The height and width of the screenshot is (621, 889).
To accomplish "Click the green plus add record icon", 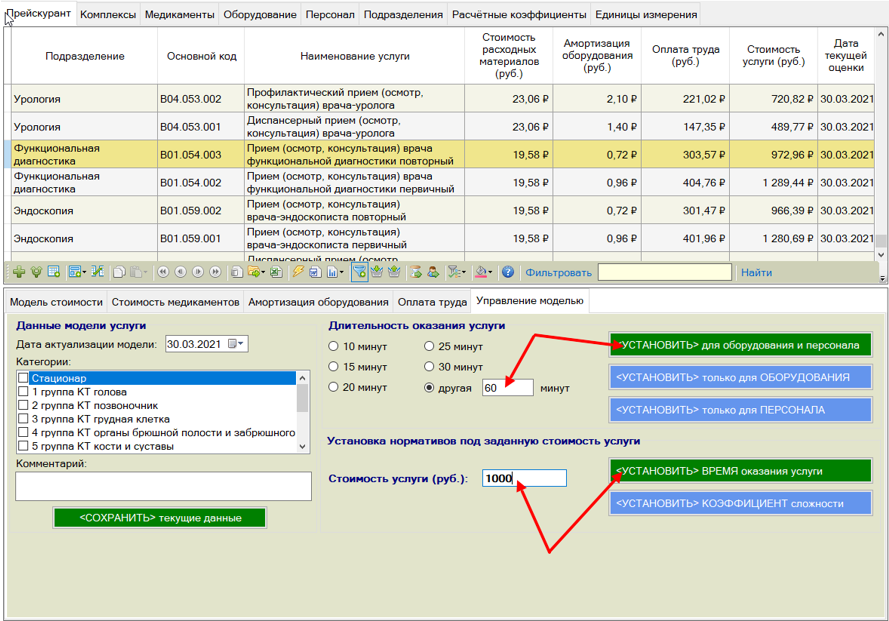I will (x=18, y=272).
